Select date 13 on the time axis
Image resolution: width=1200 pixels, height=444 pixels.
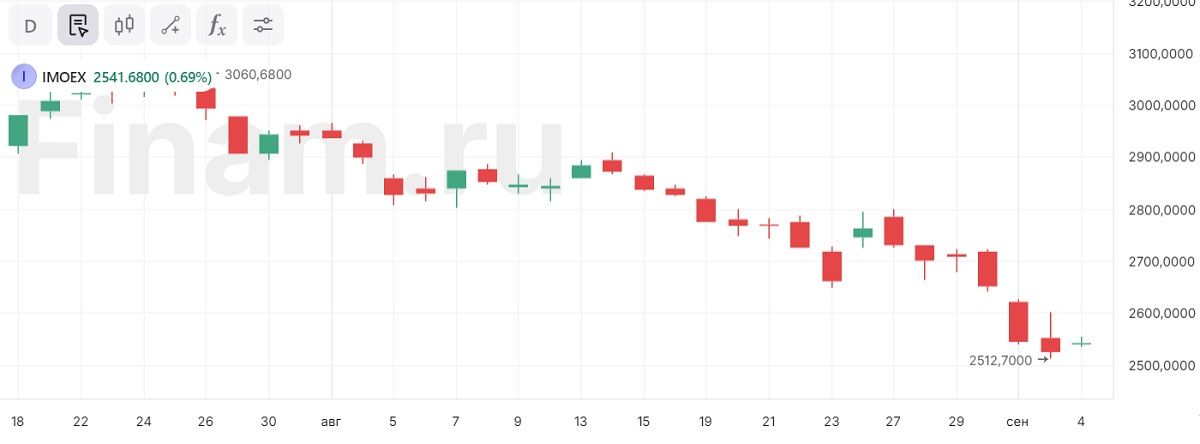(x=580, y=421)
